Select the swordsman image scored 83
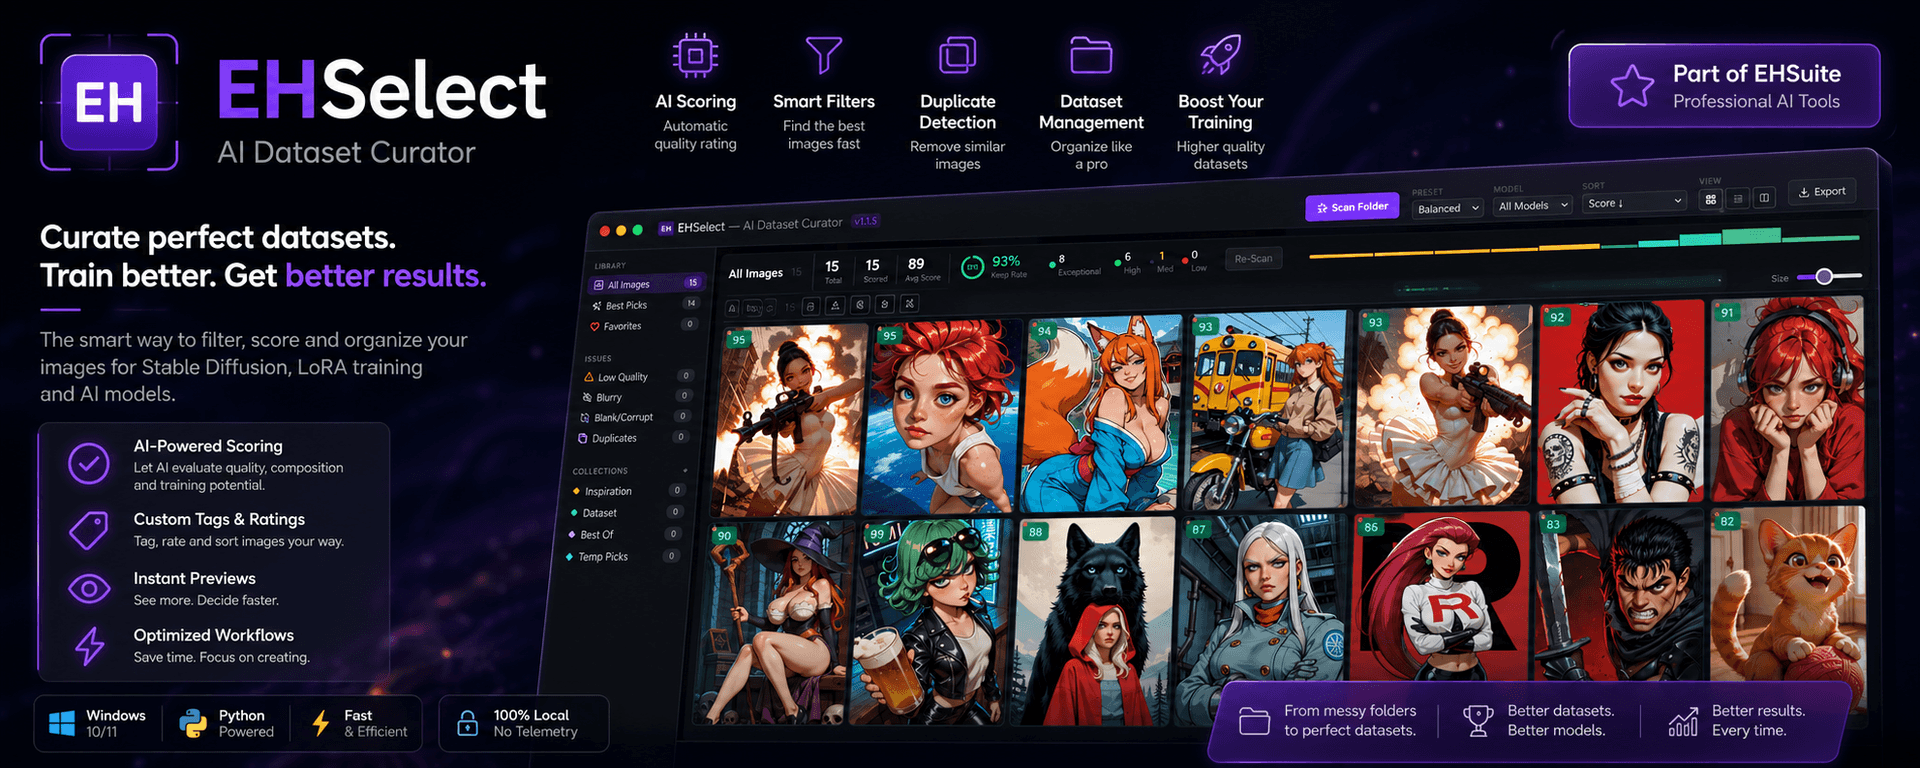Screen dimensions: 1920x768 pos(1620,596)
